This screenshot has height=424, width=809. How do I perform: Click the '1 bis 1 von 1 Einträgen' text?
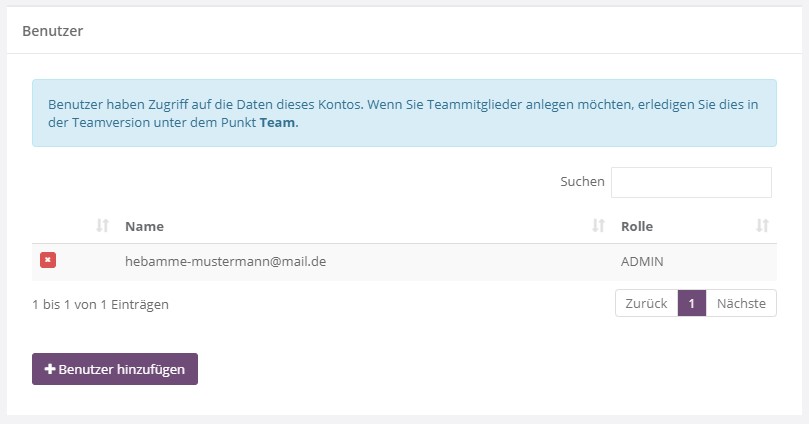coord(100,304)
